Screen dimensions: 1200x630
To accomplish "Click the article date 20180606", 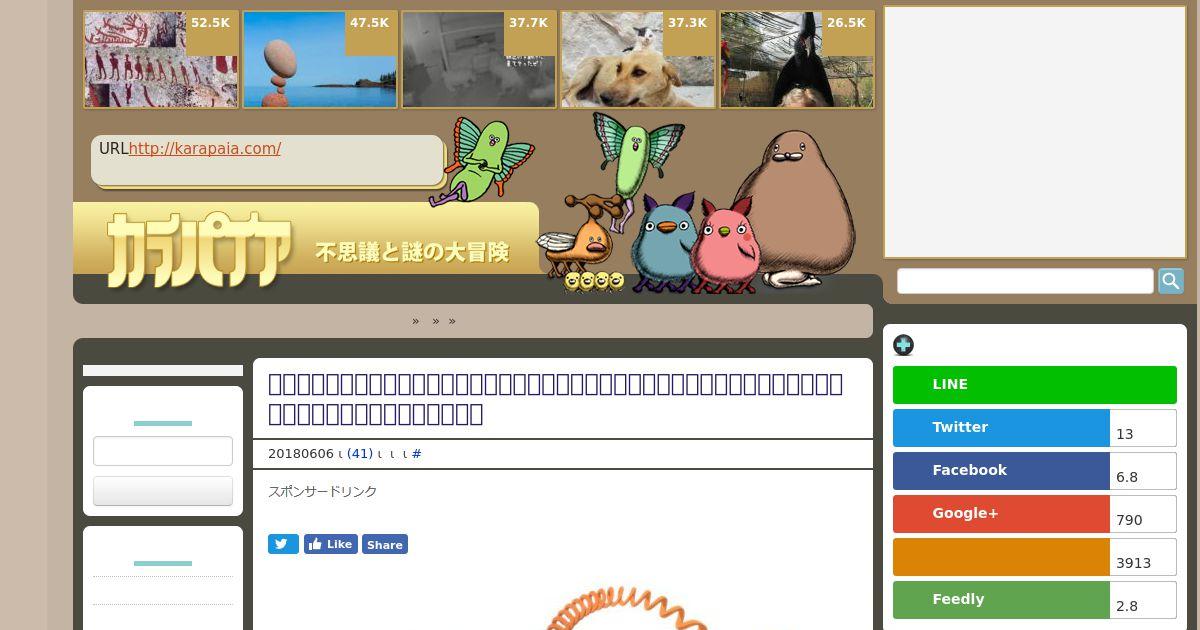I will (x=301, y=454).
